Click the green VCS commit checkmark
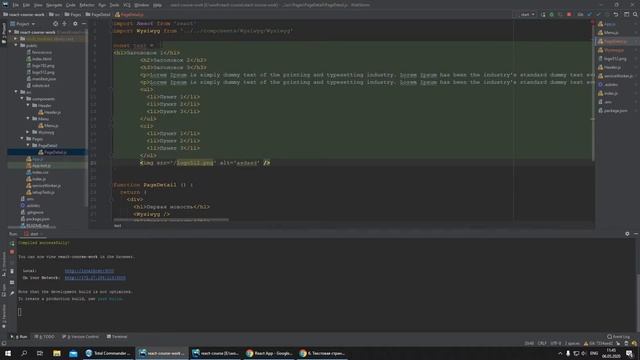Image resolution: width=640 pixels, height=360 pixels. 598,14
